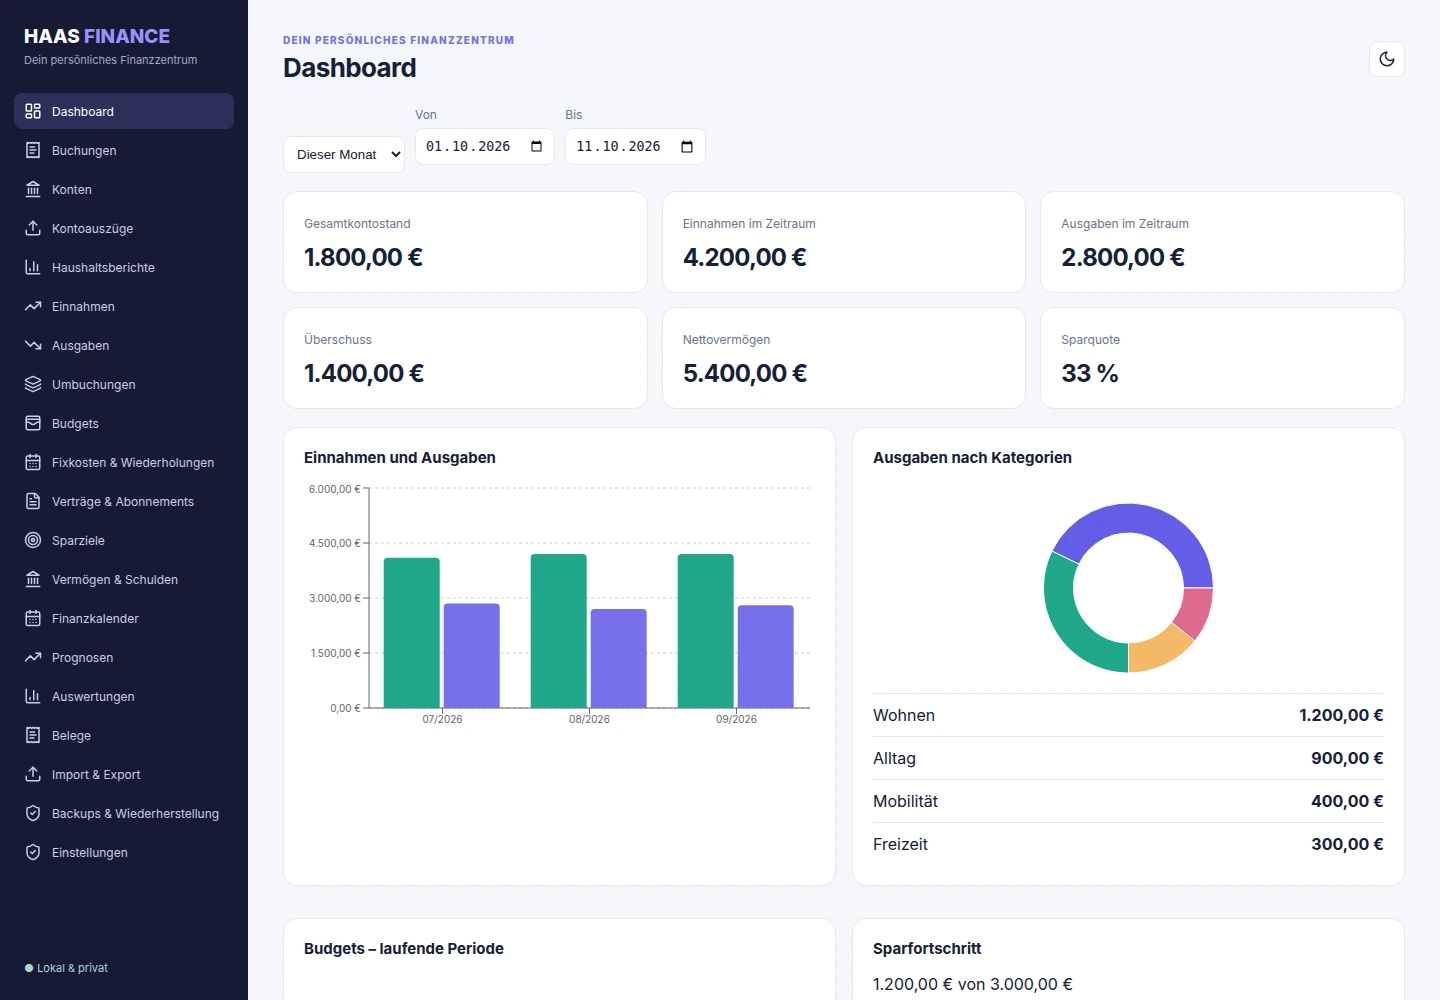Click the Mobilität category row label
Viewport: 1440px width, 1000px height.
coord(905,801)
